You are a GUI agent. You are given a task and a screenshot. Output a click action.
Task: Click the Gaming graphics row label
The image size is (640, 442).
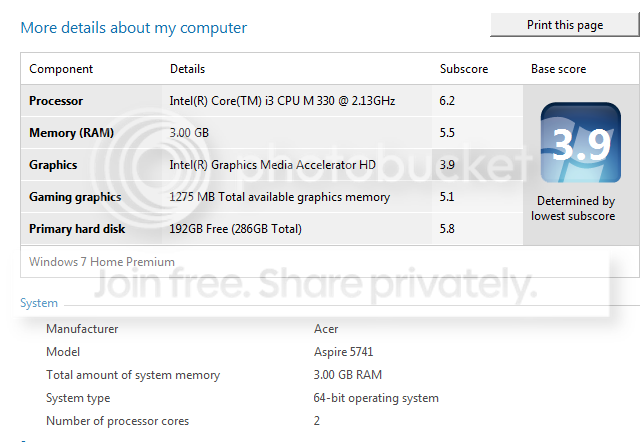(x=75, y=197)
